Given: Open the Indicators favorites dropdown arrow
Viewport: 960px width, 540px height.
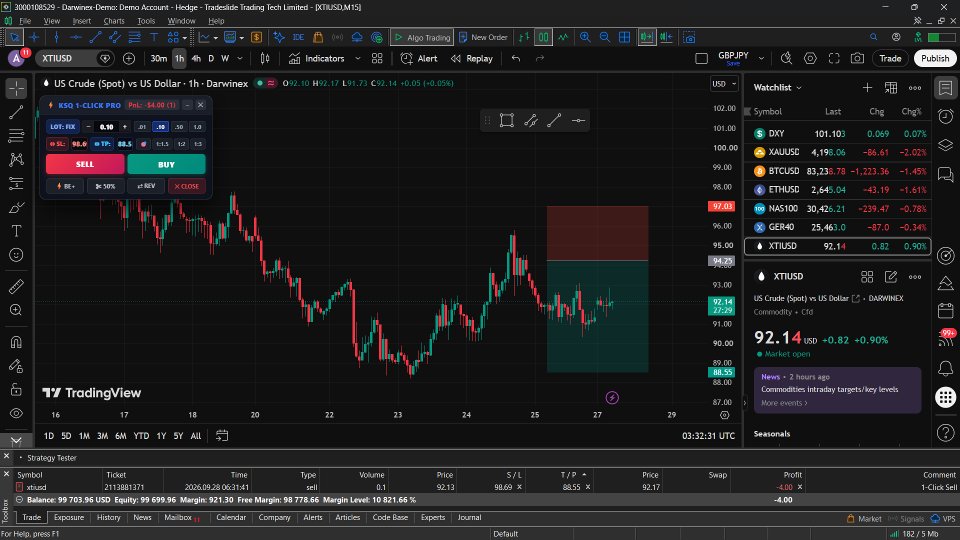Looking at the screenshot, I should 358,58.
